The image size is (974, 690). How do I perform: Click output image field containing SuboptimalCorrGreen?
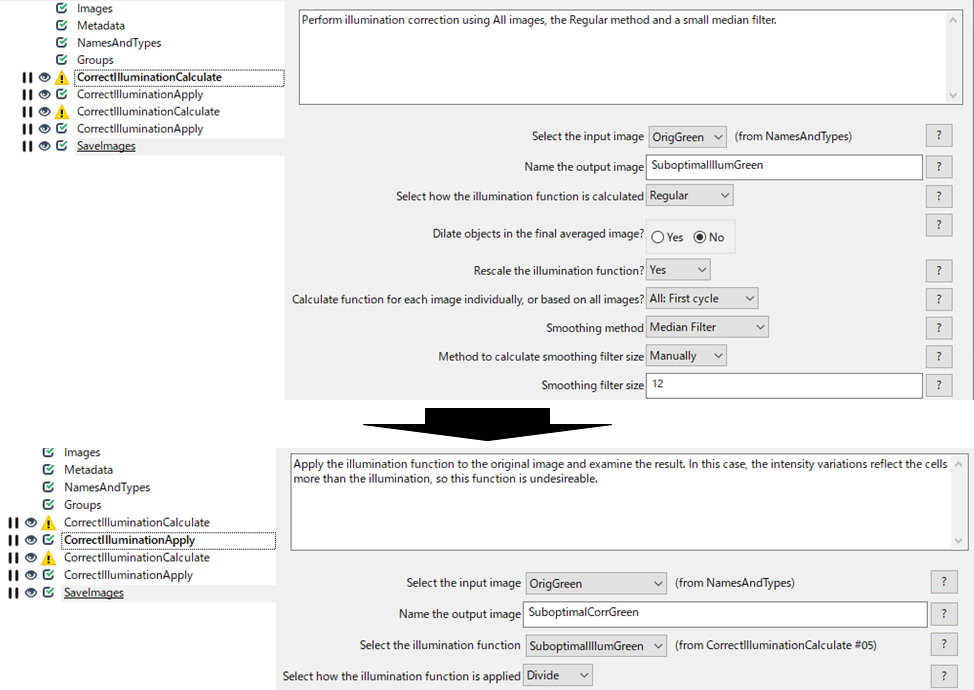tap(725, 614)
